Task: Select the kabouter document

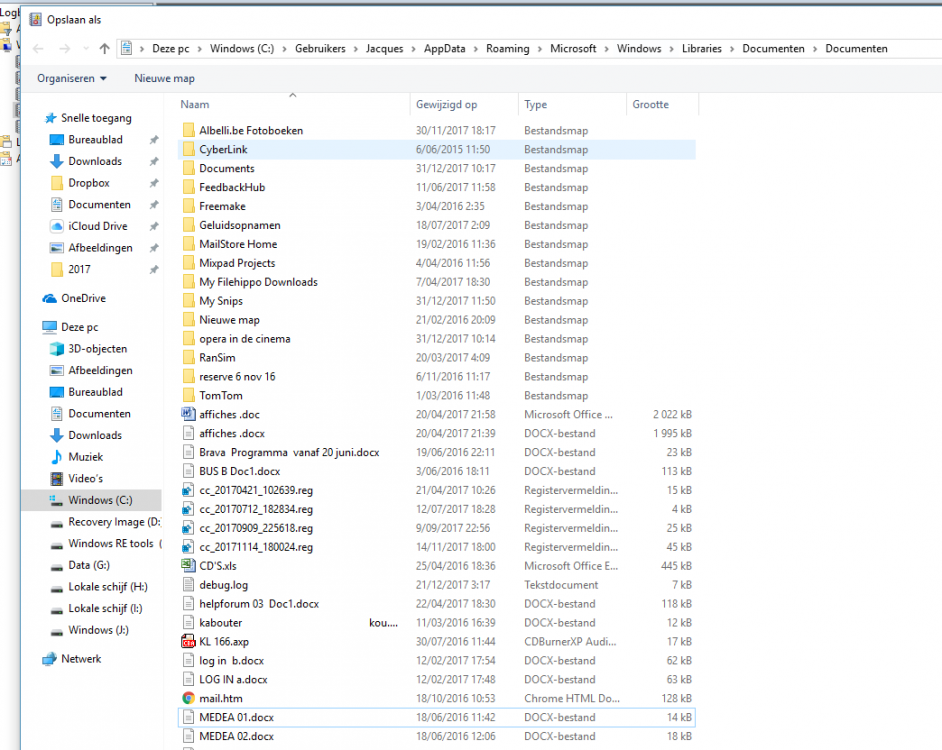Action: point(437,623)
